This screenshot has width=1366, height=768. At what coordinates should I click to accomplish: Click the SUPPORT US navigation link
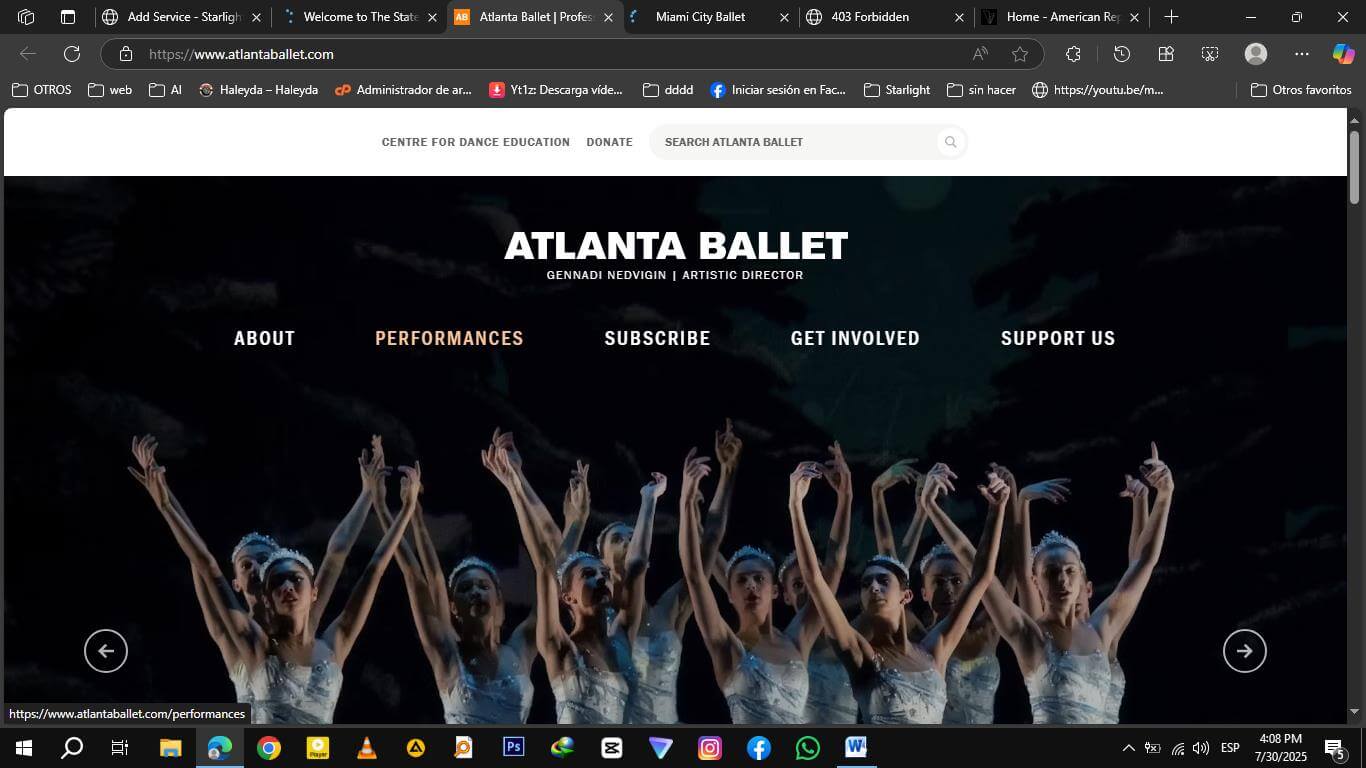coord(1057,338)
